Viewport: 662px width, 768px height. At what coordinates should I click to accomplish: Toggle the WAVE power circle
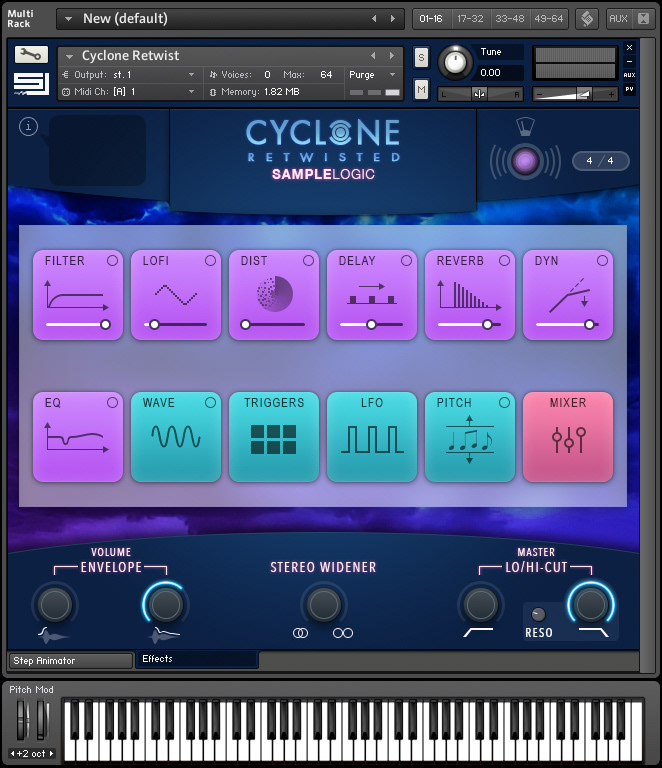coord(210,403)
